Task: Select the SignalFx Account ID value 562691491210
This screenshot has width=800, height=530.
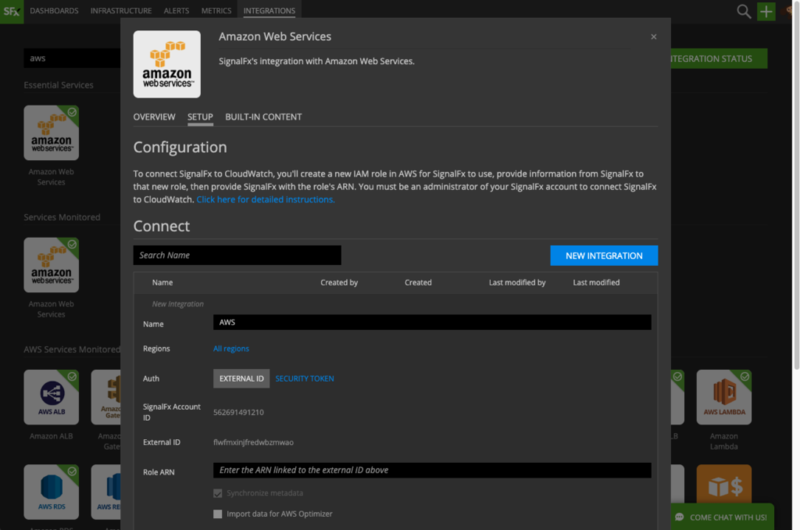Action: pos(238,412)
